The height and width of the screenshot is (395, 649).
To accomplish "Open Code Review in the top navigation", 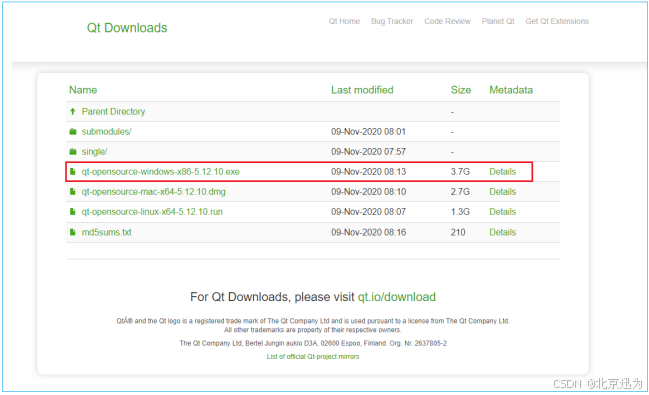I will pyautogui.click(x=447, y=21).
